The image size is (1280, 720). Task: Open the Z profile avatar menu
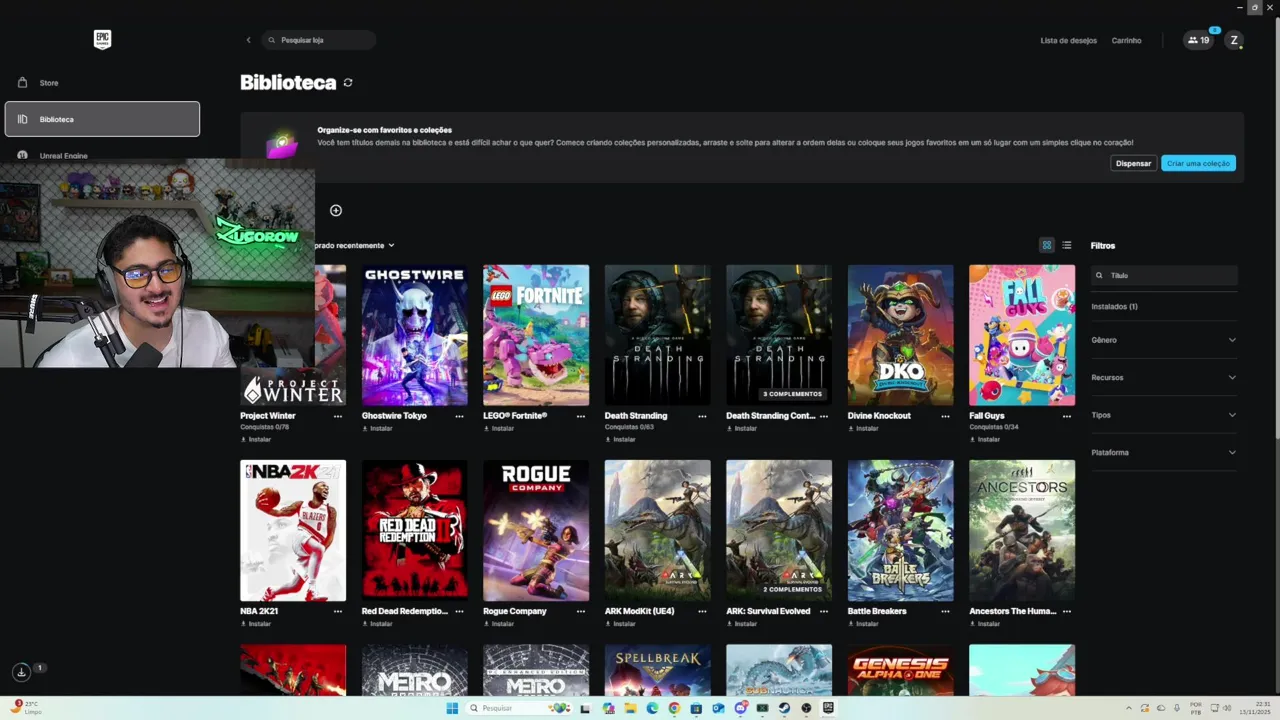(1234, 40)
